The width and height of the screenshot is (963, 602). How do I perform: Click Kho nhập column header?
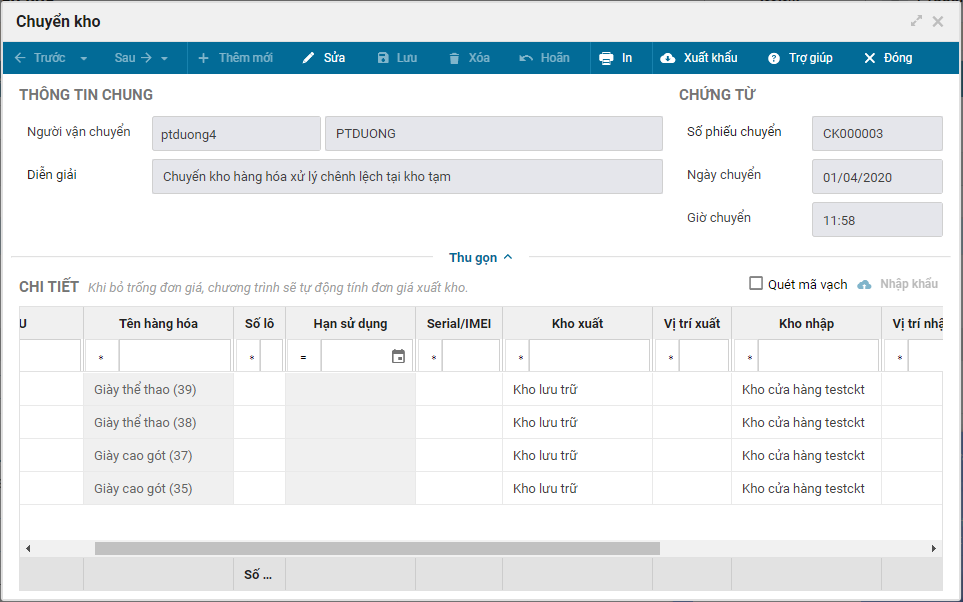click(x=806, y=324)
